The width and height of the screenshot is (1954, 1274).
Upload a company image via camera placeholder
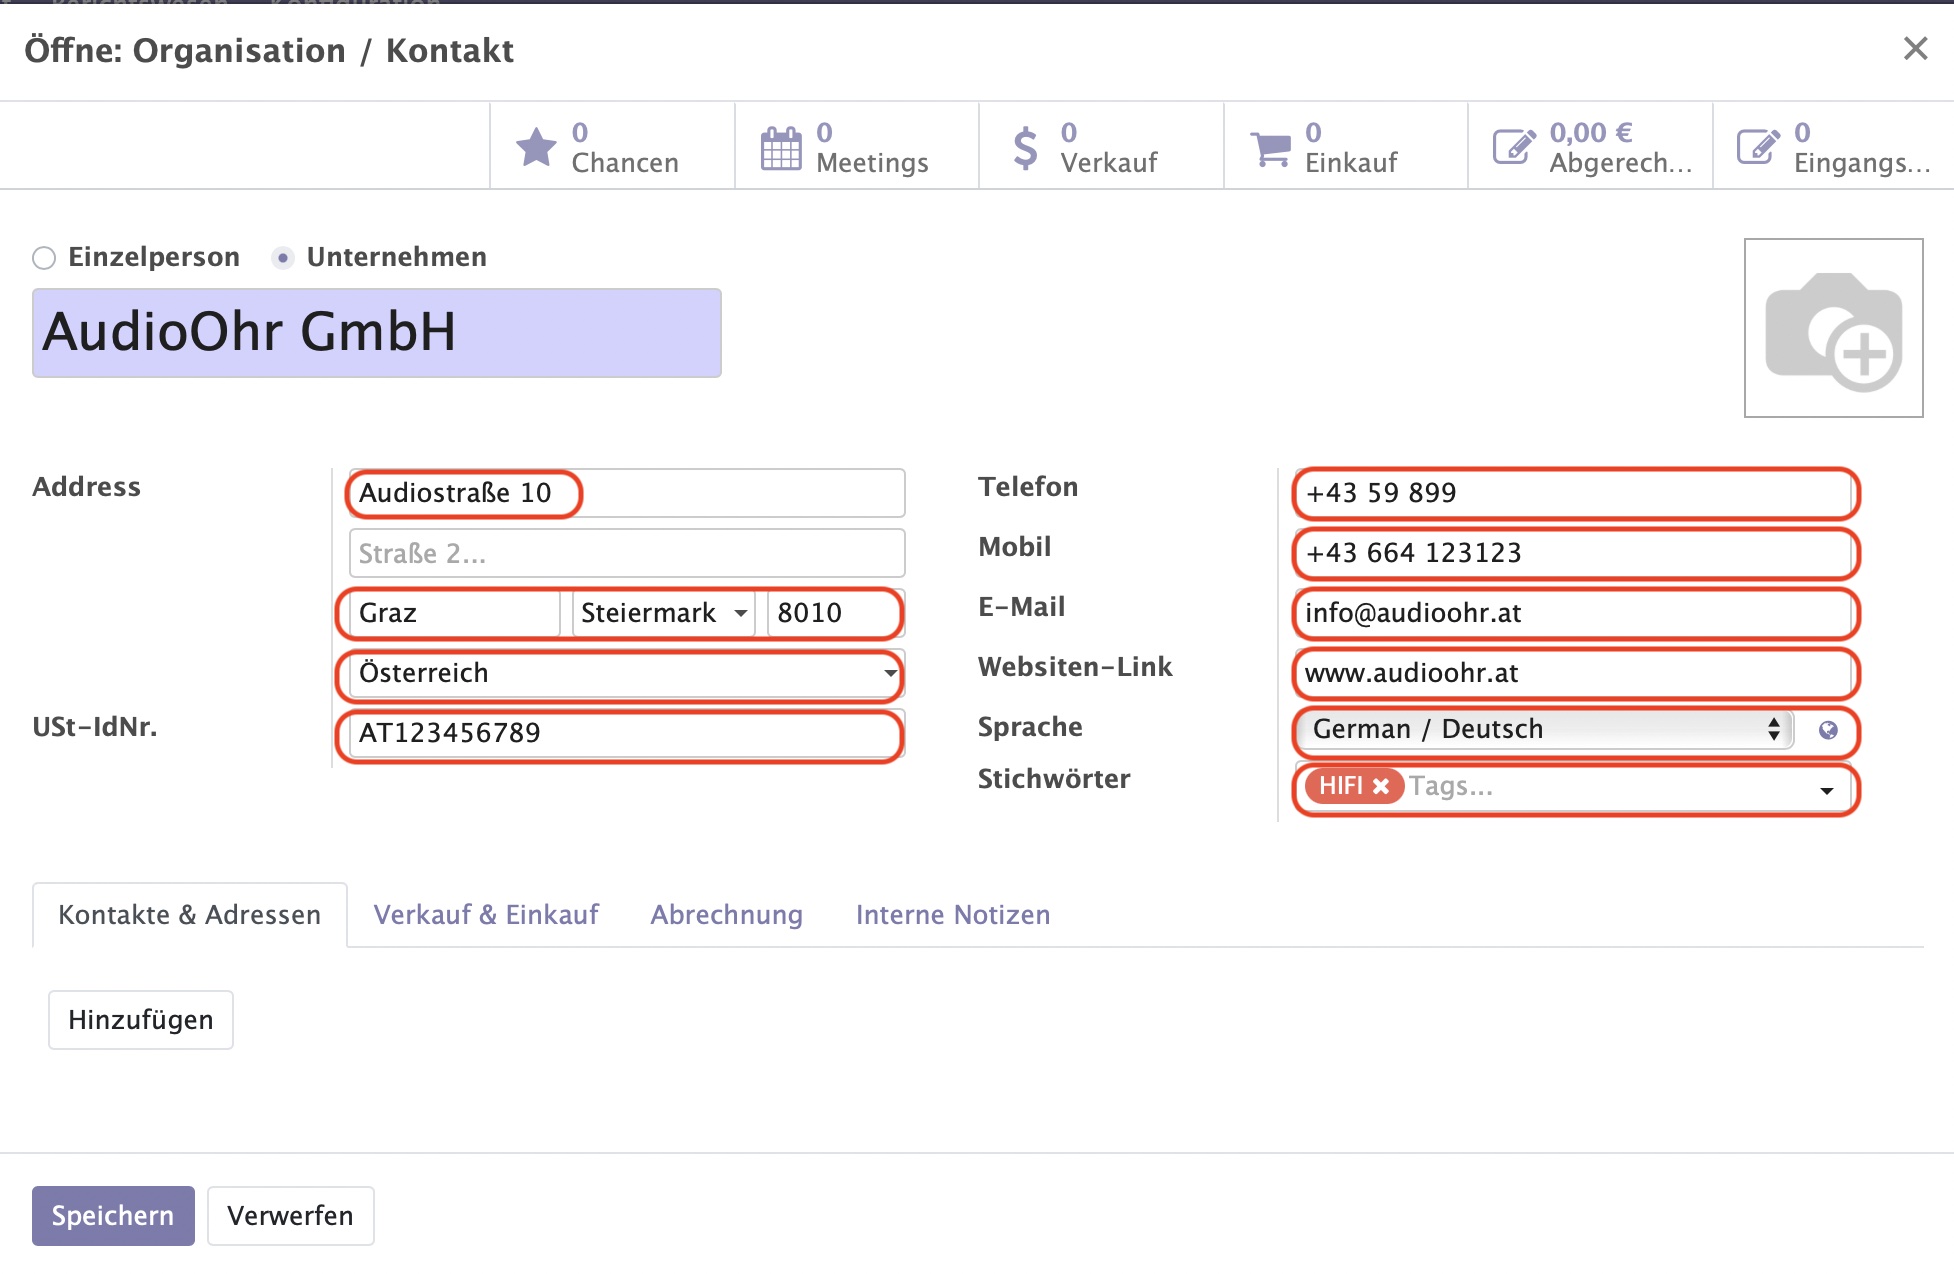pyautogui.click(x=1833, y=328)
